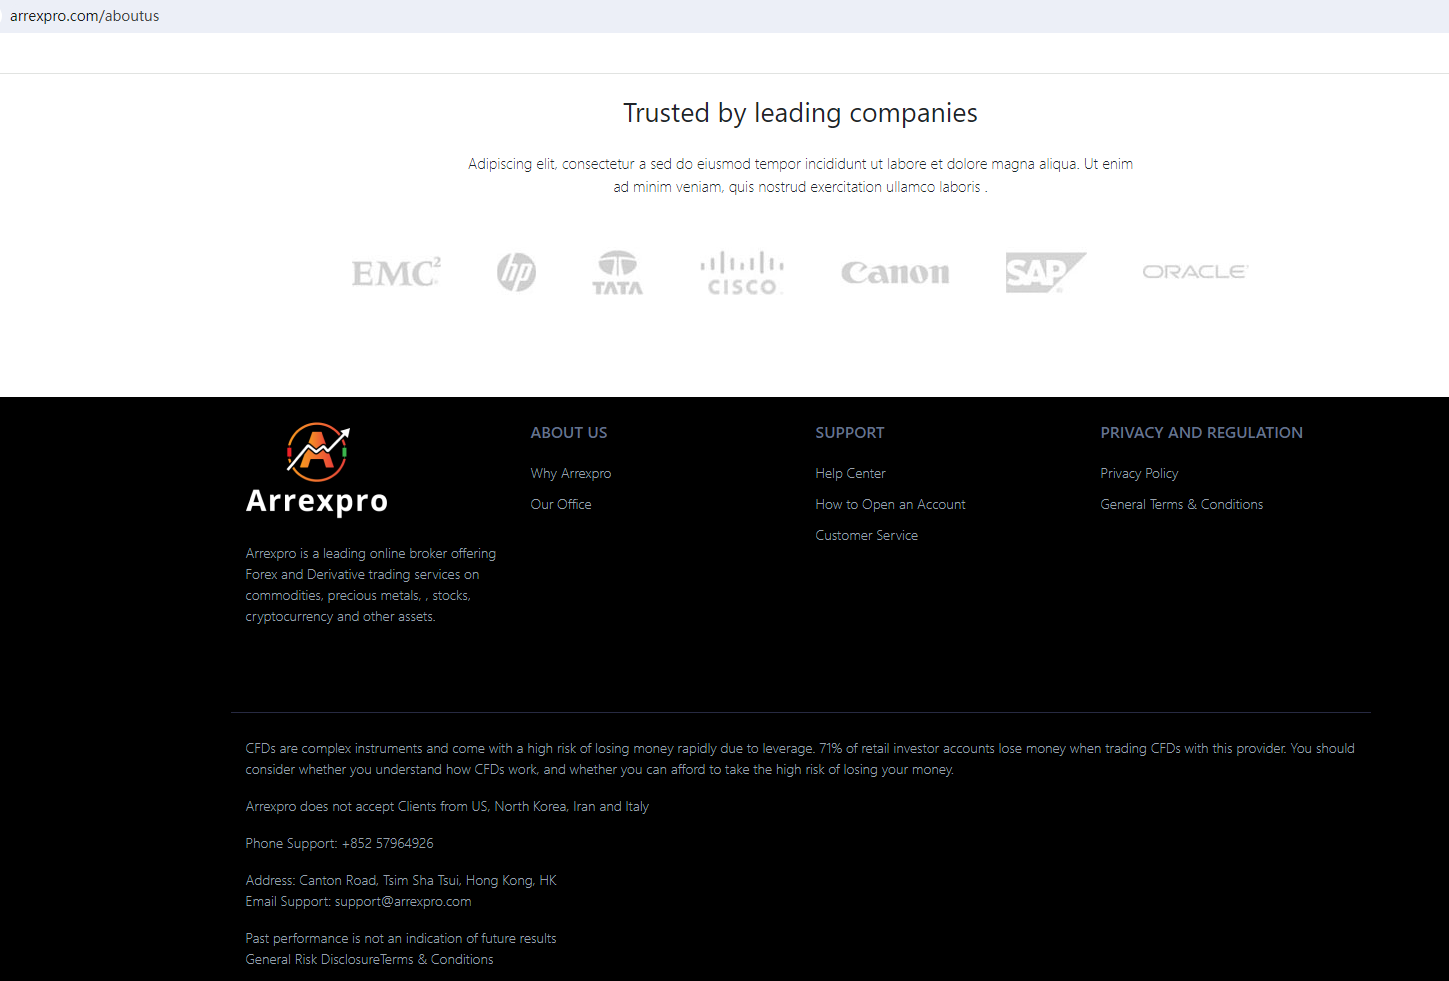
Task: Visit the Customer Service page
Action: [867, 535]
